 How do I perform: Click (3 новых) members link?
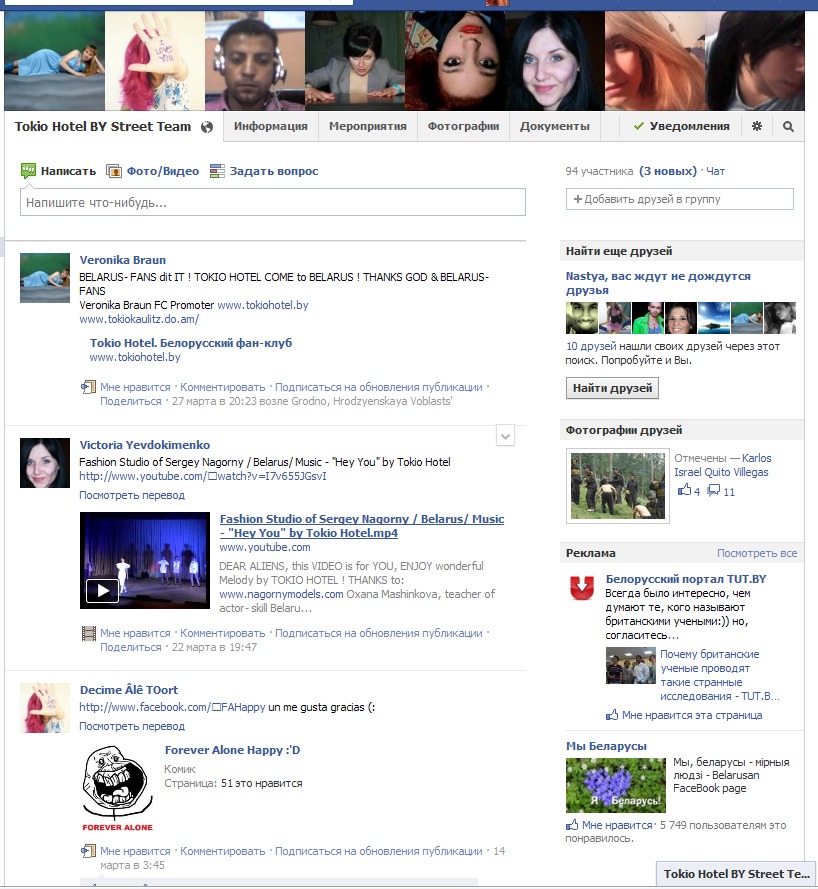[x=668, y=171]
